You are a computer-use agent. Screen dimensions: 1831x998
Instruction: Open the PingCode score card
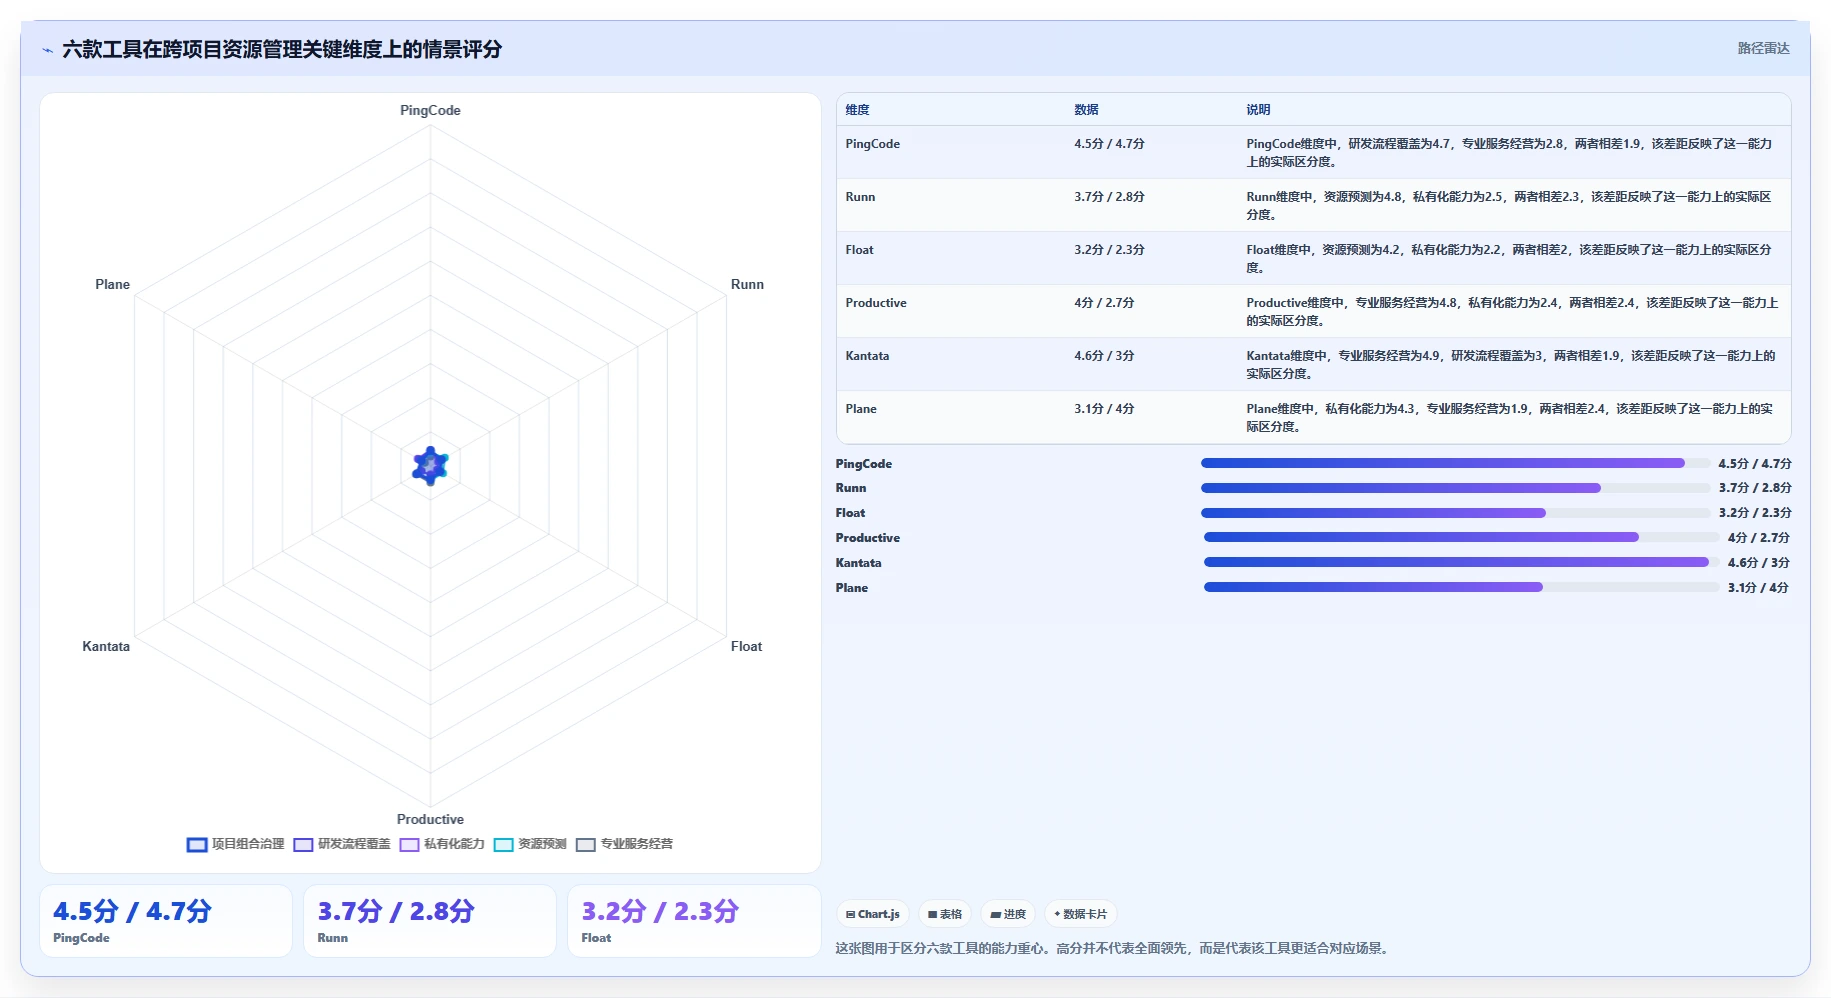(x=166, y=921)
